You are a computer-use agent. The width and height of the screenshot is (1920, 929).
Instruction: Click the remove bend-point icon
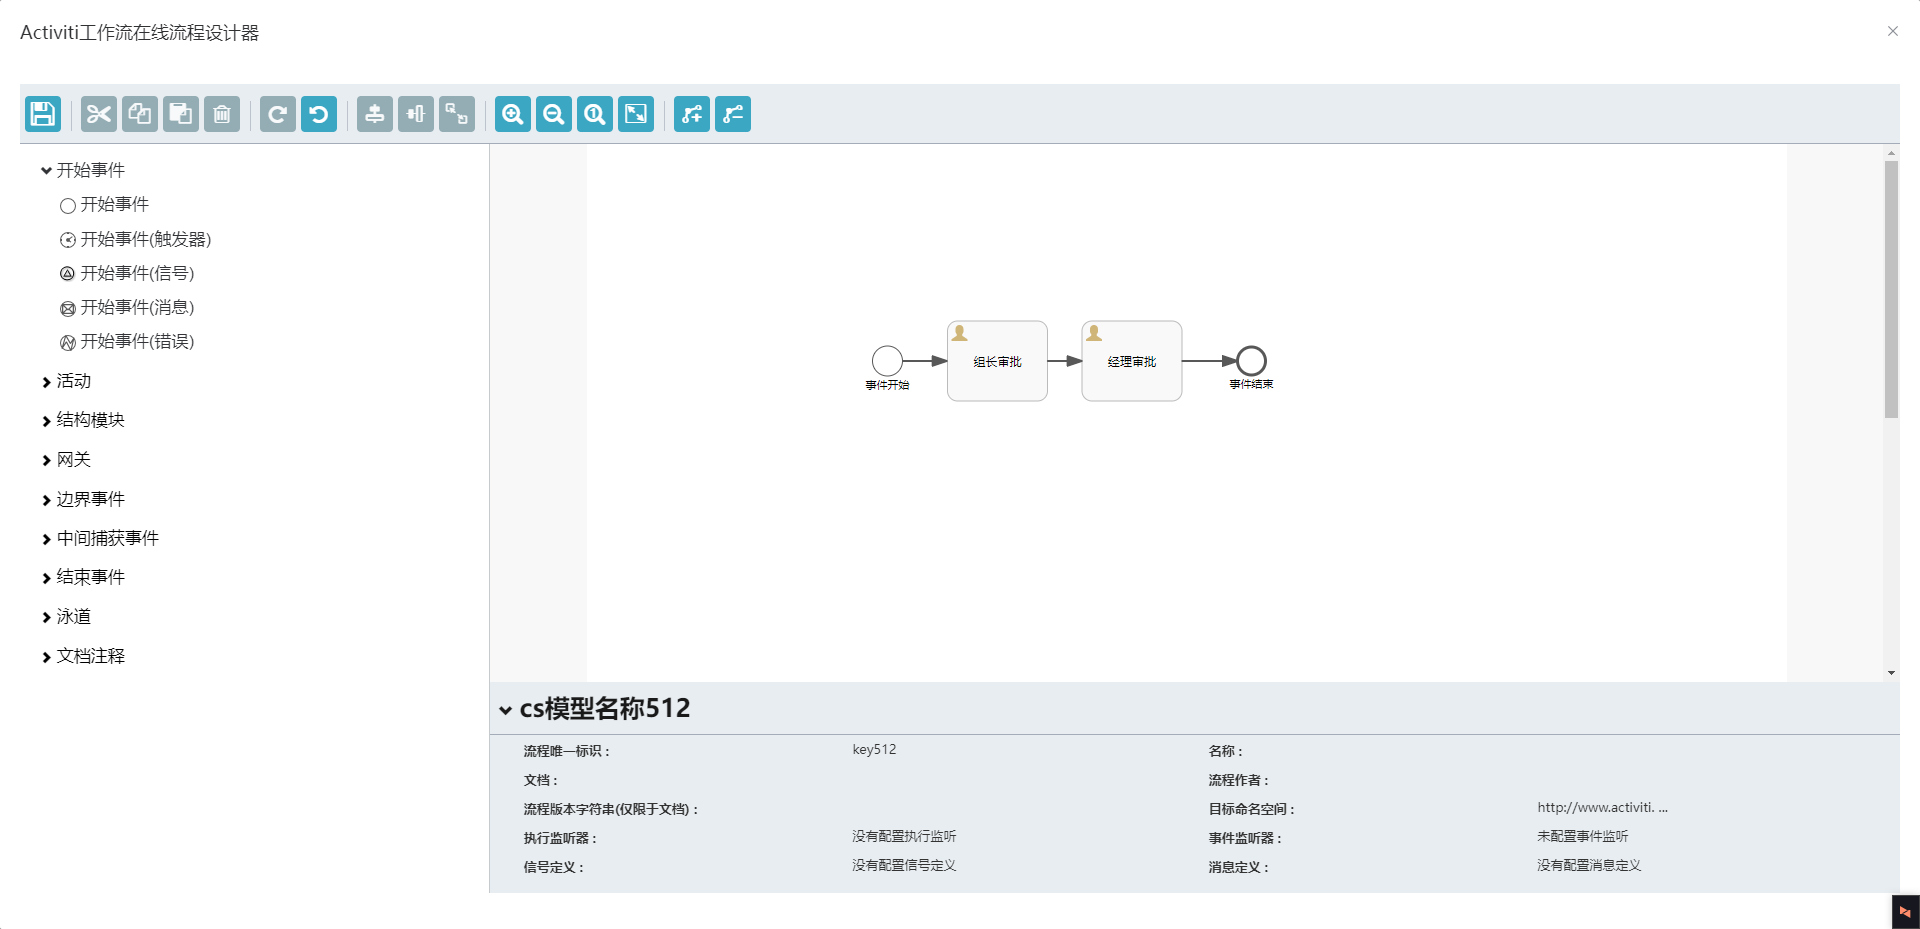tap(733, 114)
